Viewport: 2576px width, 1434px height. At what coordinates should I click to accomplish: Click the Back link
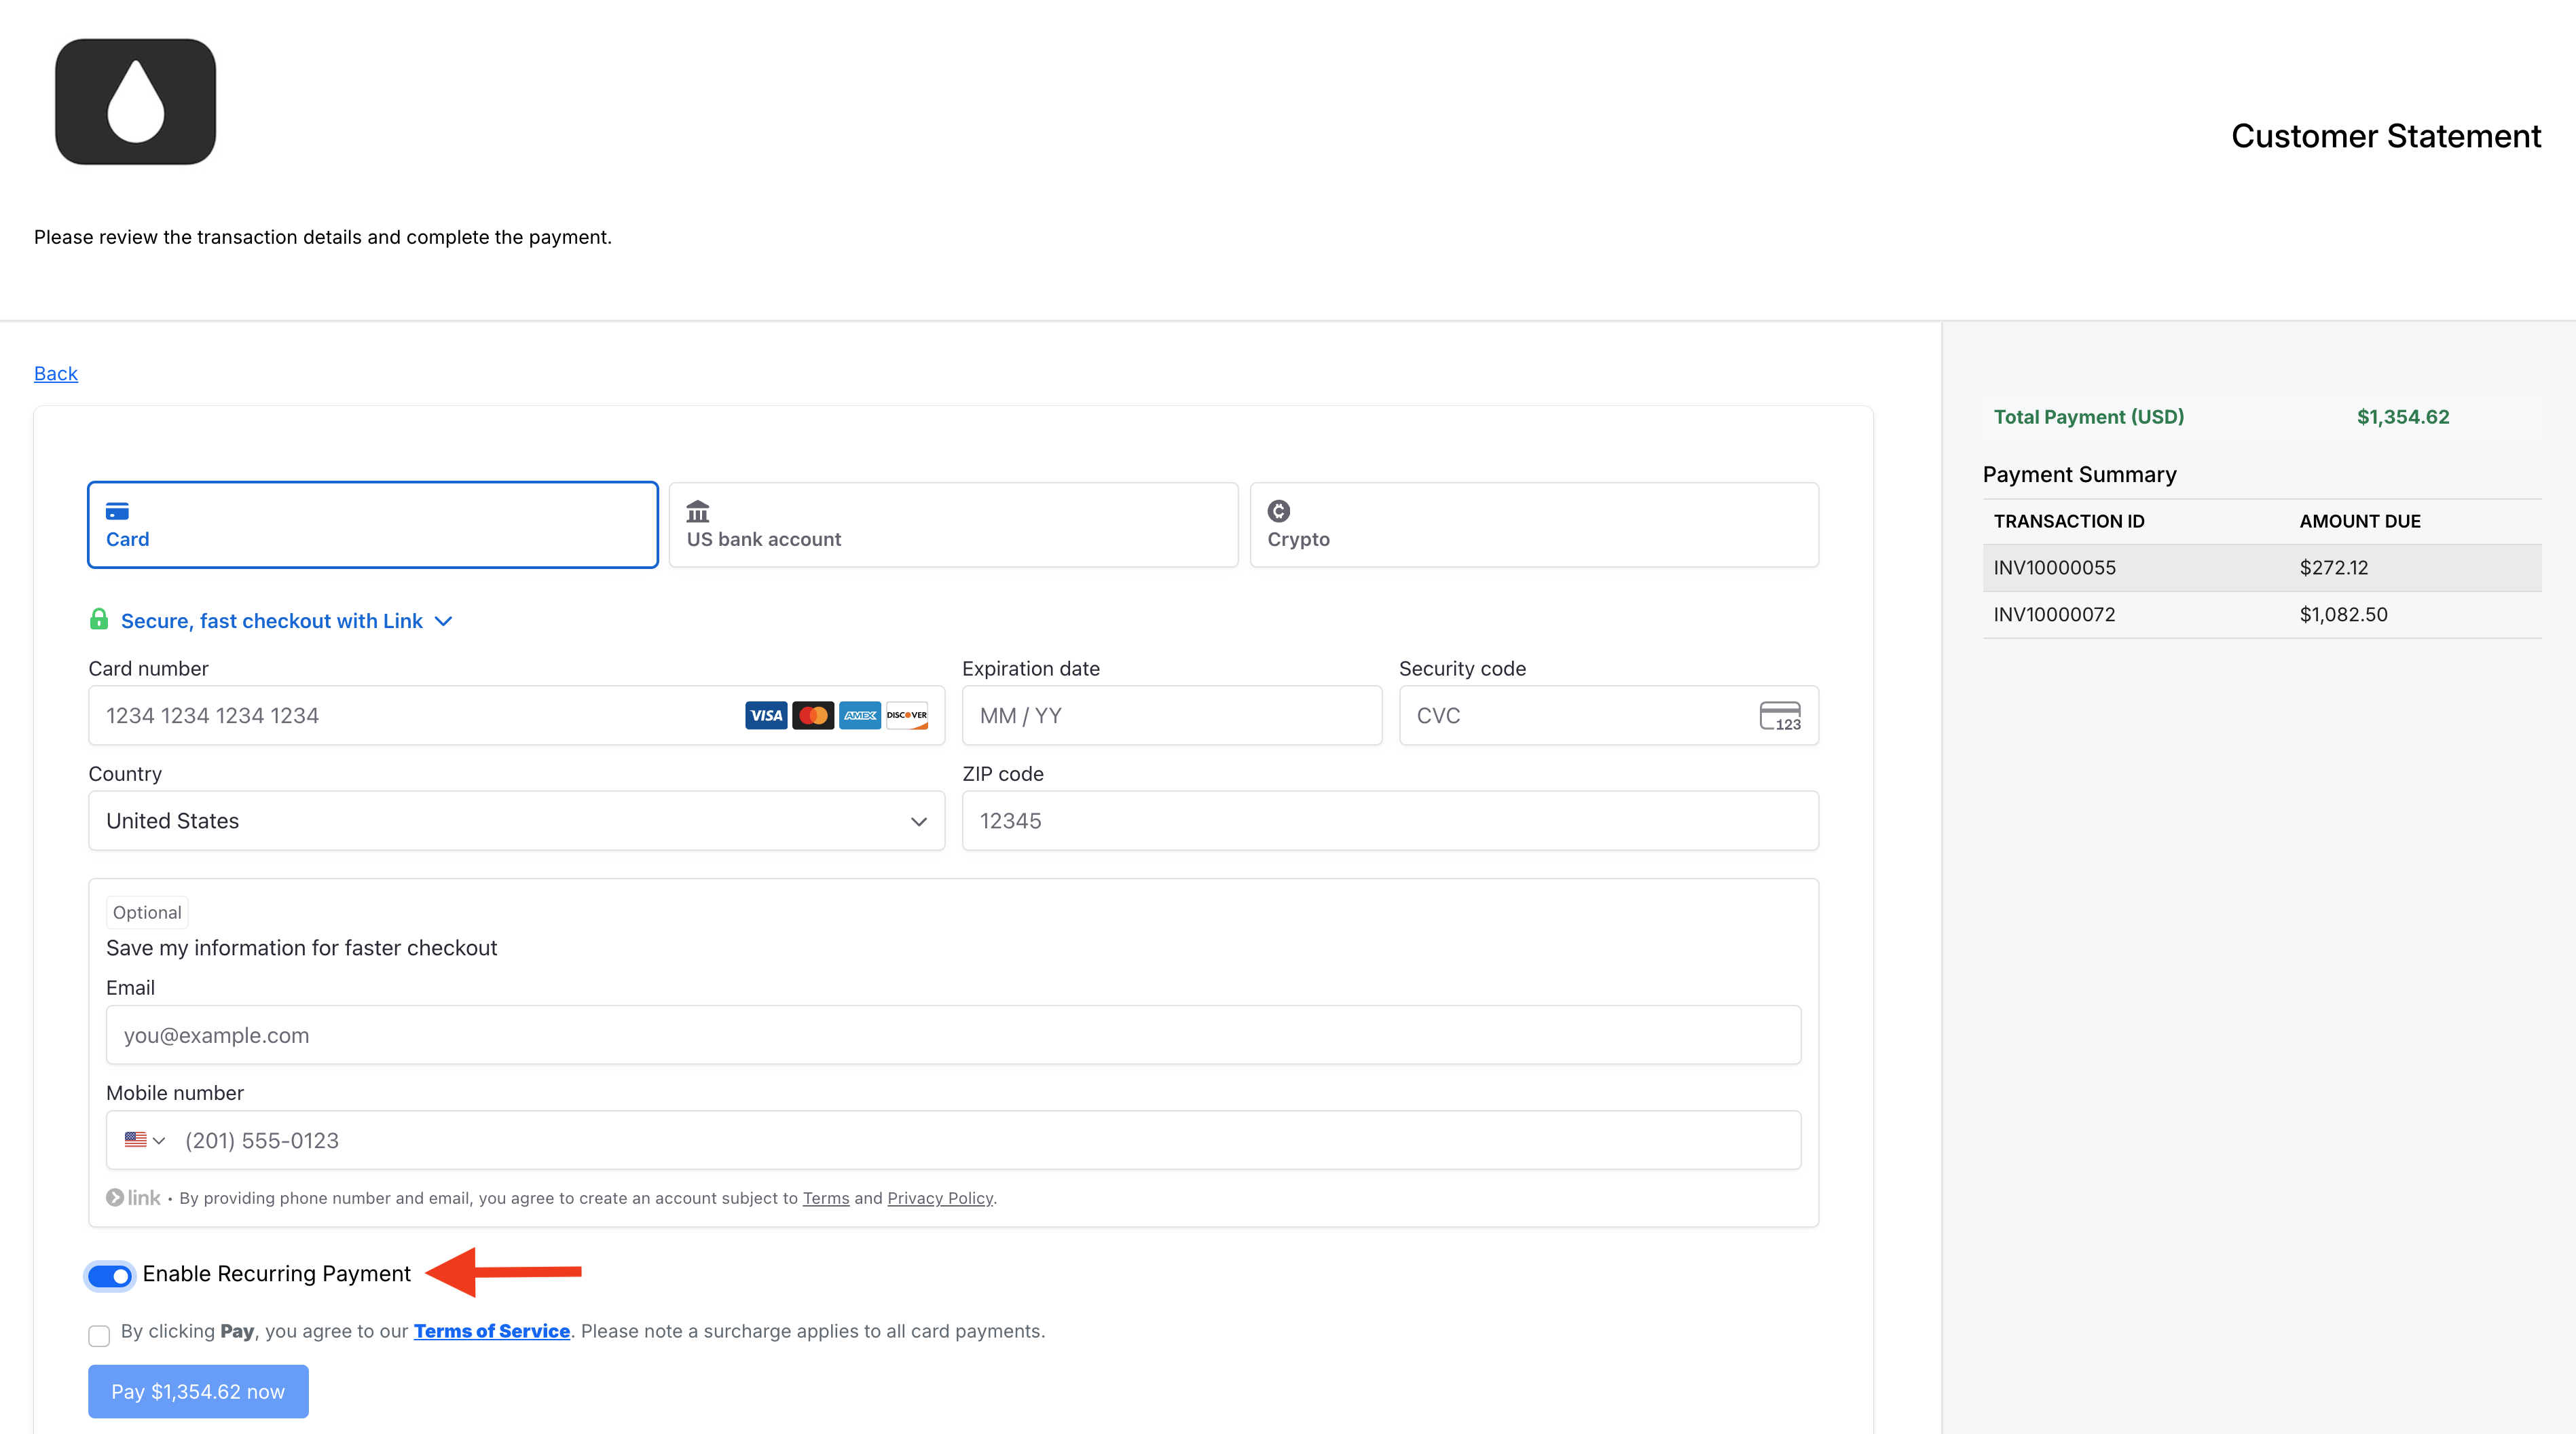coord(56,373)
